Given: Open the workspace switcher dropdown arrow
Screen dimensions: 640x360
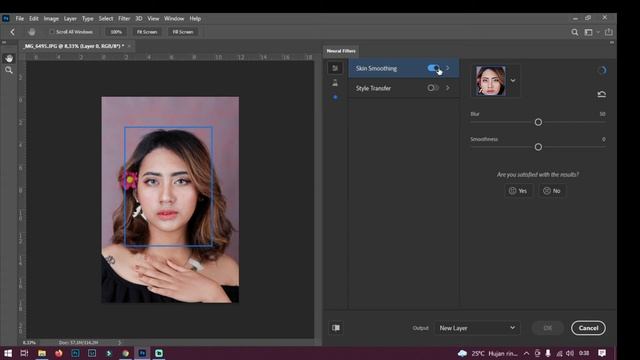Looking at the screenshot, I should [x=598, y=32].
